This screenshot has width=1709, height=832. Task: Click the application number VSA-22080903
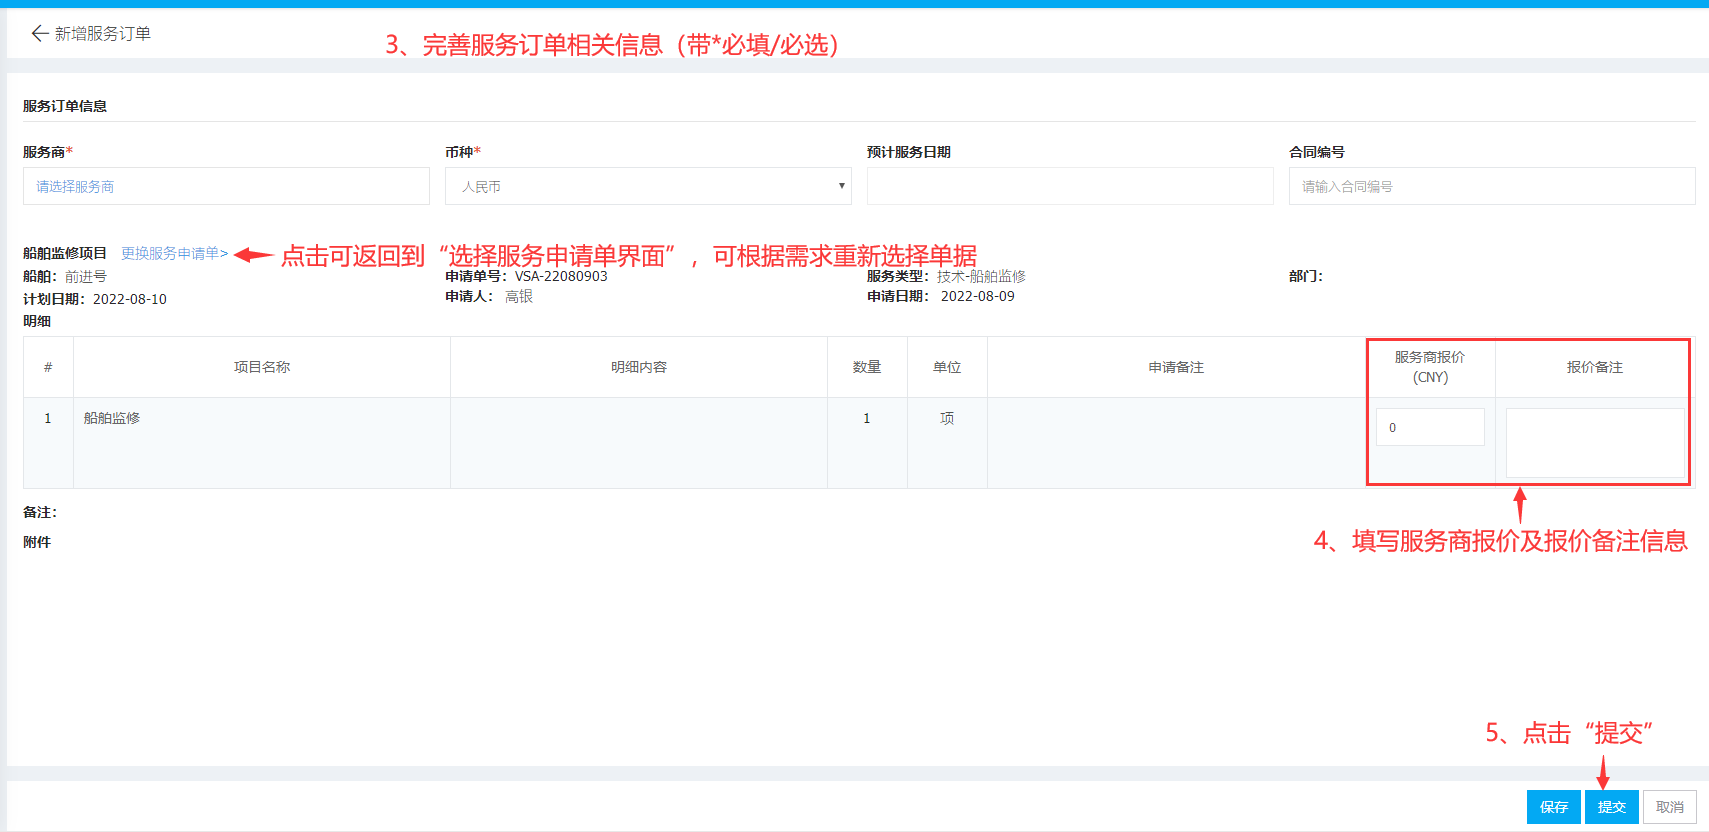click(x=561, y=276)
